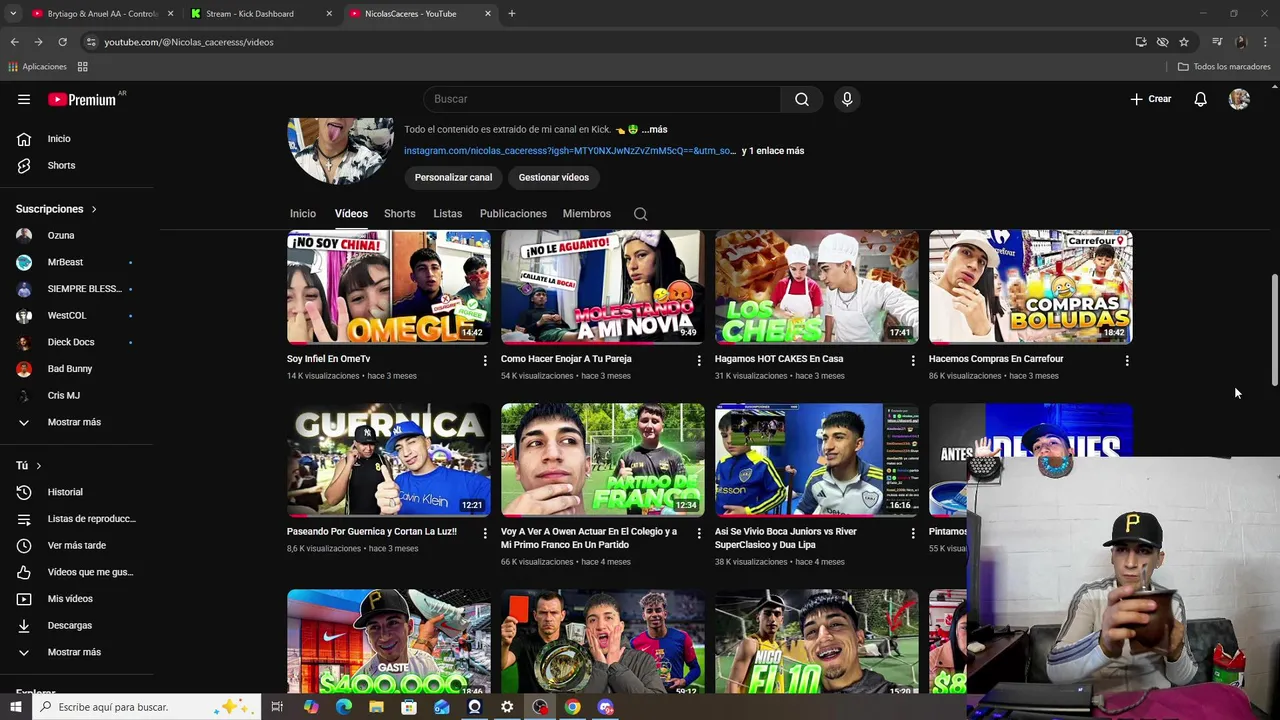Open options for Como Hacer Enojar A Tu Pareja

pos(699,360)
